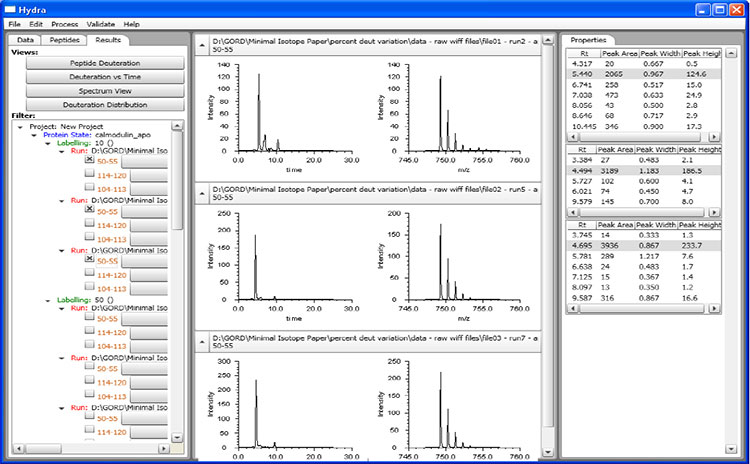Collapse the first Run under Labelling: 10

tap(62, 151)
